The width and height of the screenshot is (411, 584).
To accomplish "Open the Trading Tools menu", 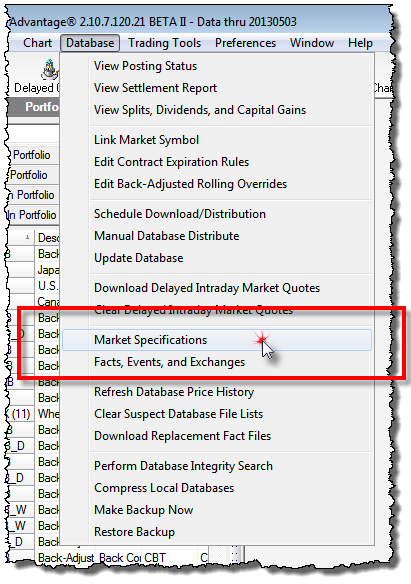I will 165,43.
